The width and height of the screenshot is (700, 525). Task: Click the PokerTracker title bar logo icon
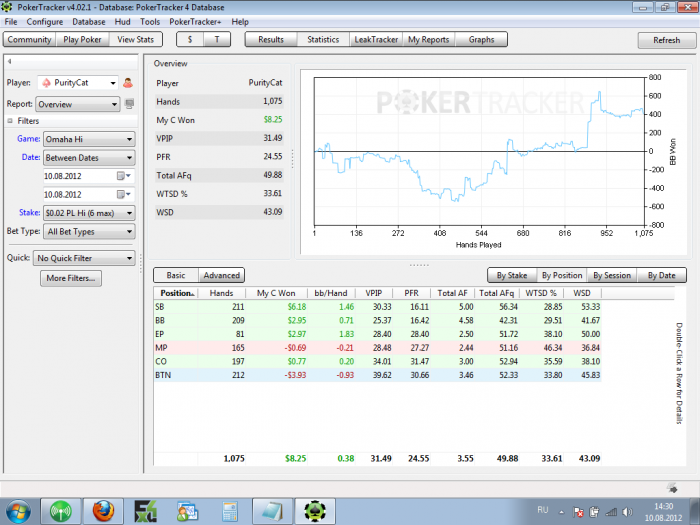[7, 7]
